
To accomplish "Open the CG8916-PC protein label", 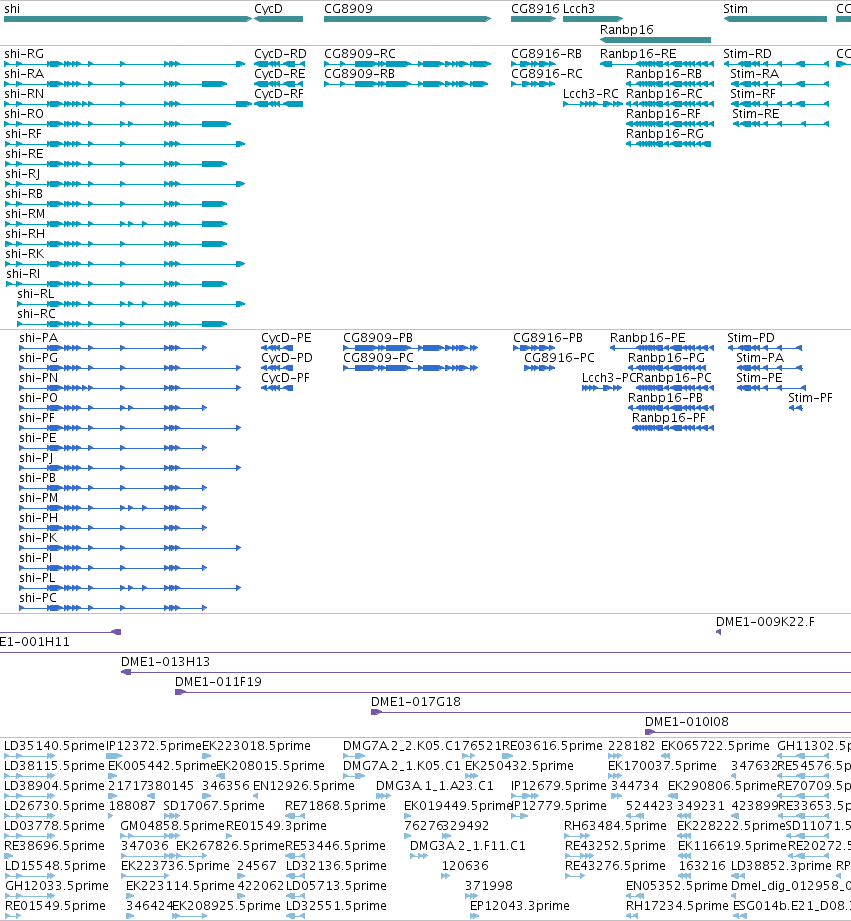I will (559, 358).
